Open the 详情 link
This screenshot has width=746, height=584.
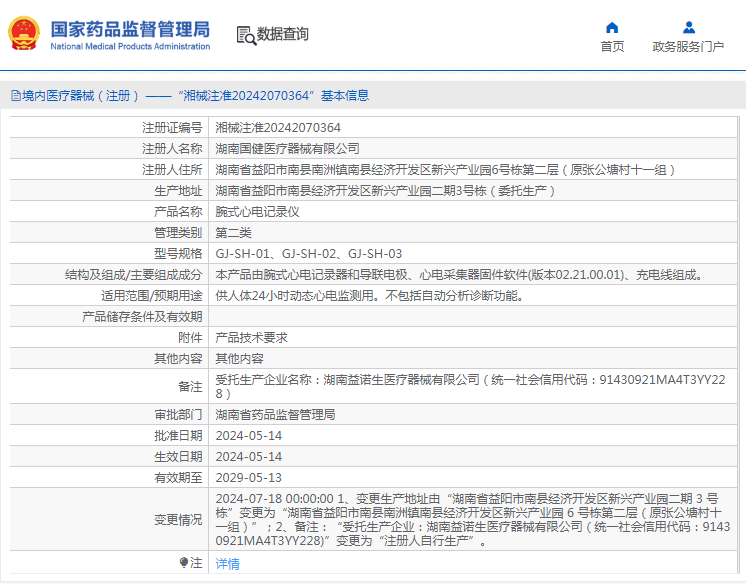tap(227, 564)
